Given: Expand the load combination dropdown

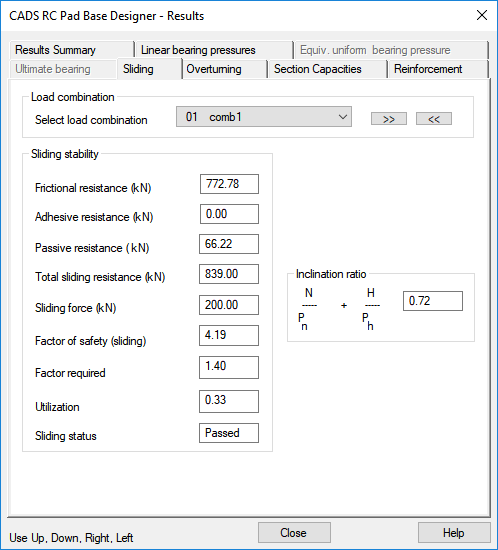Looking at the screenshot, I should click(264, 117).
